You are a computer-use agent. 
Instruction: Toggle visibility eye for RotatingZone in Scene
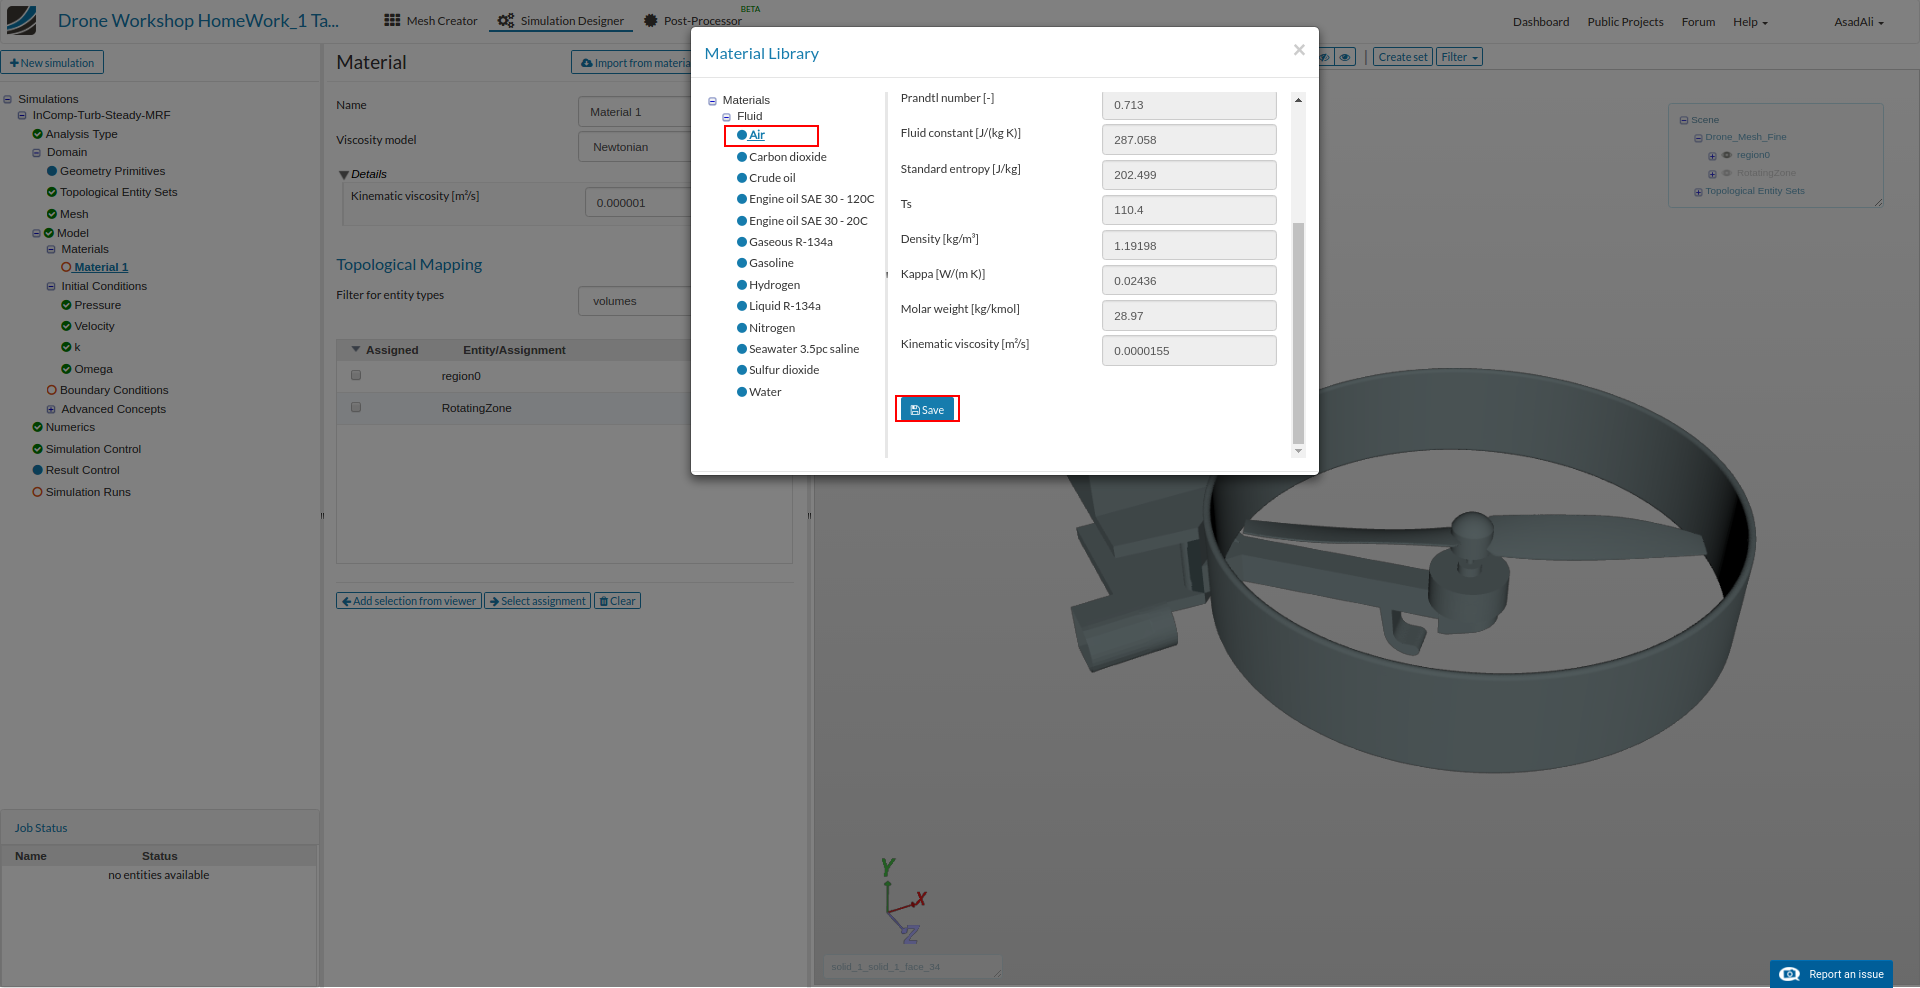tap(1726, 173)
